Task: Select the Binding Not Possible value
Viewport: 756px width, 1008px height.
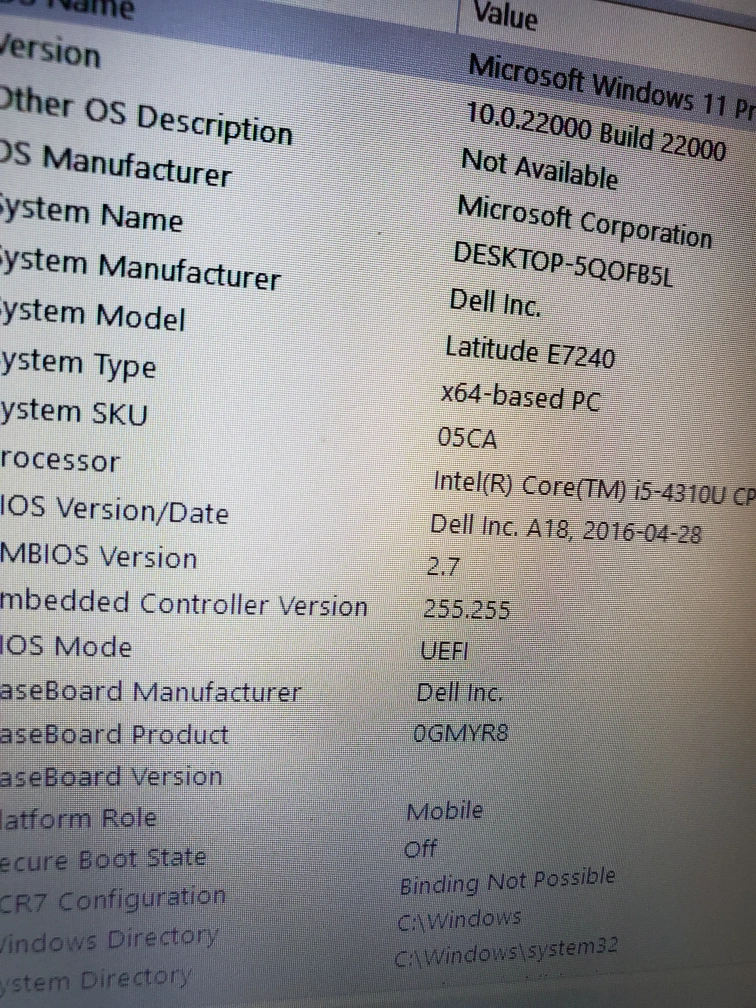Action: pyautogui.click(x=507, y=881)
